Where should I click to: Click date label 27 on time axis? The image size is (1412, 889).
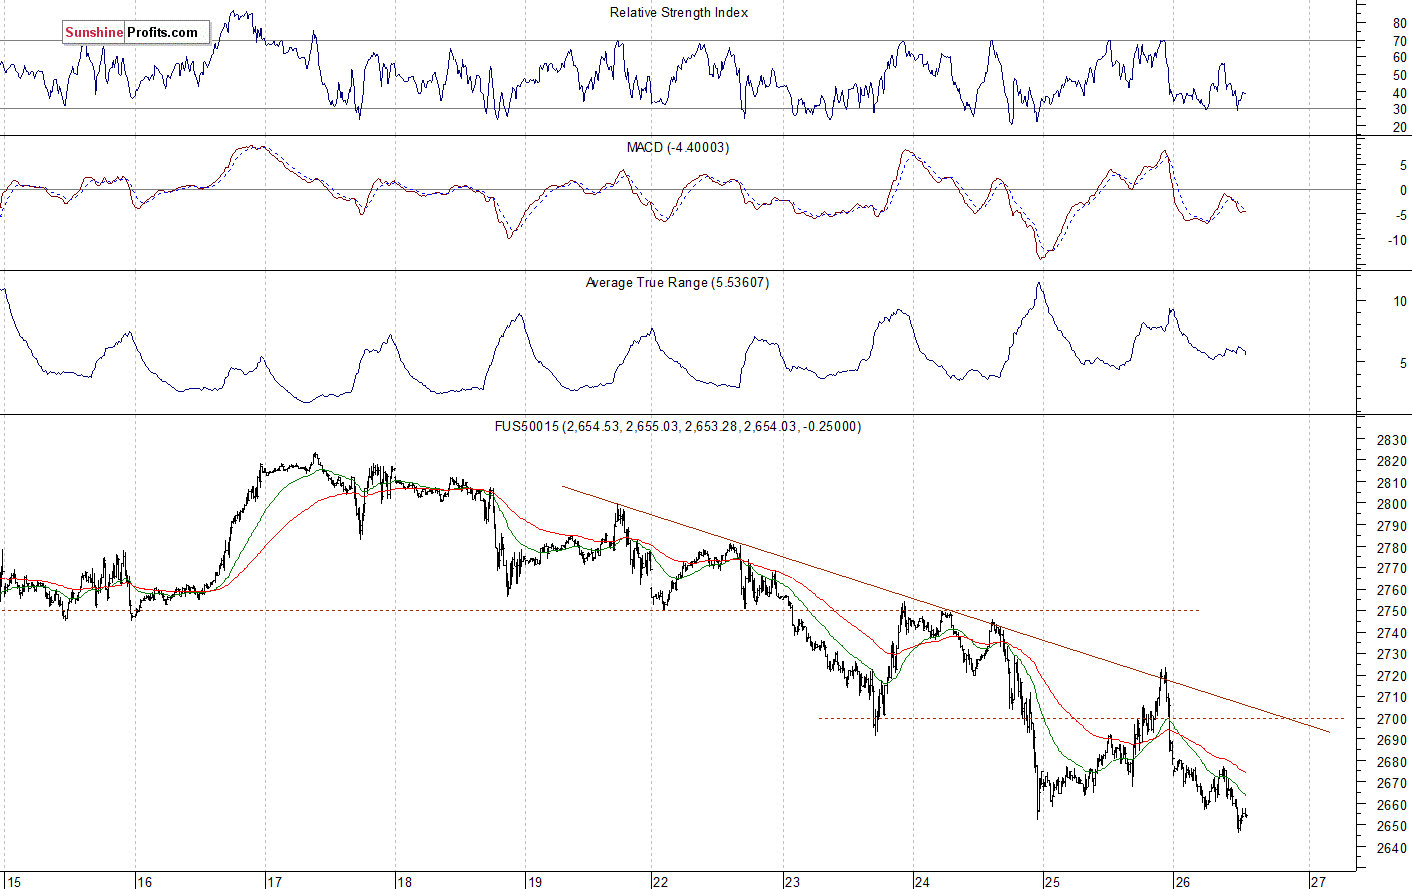[x=1318, y=882]
